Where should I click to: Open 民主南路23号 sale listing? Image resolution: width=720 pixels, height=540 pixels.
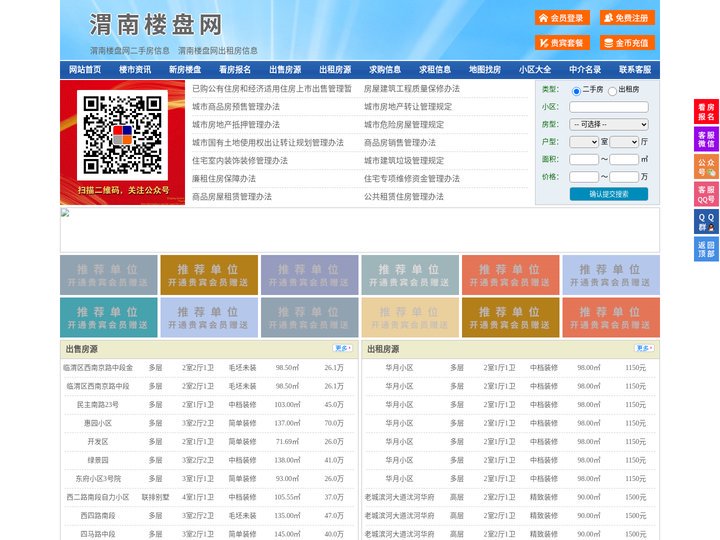tap(98, 405)
